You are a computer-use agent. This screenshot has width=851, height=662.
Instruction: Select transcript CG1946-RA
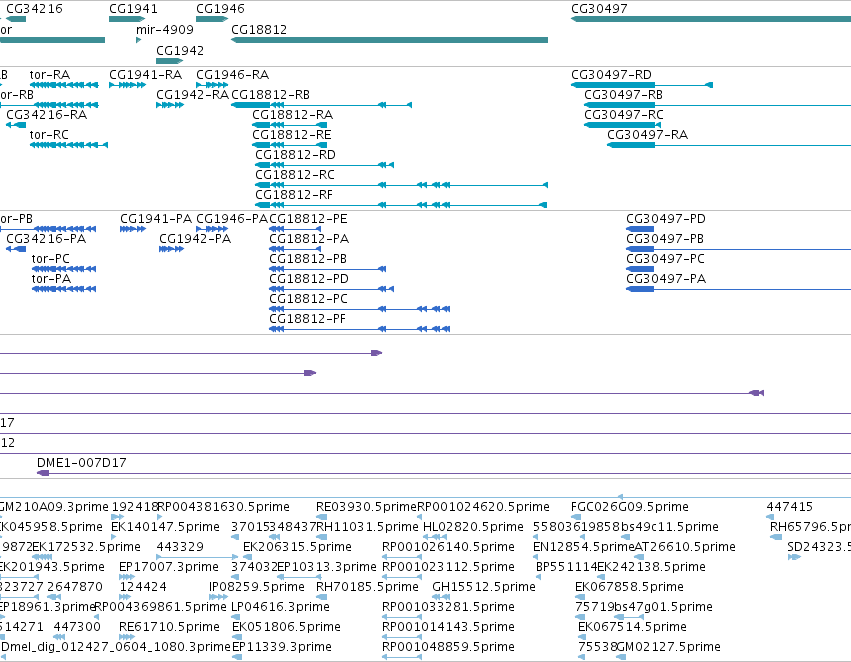(x=212, y=85)
